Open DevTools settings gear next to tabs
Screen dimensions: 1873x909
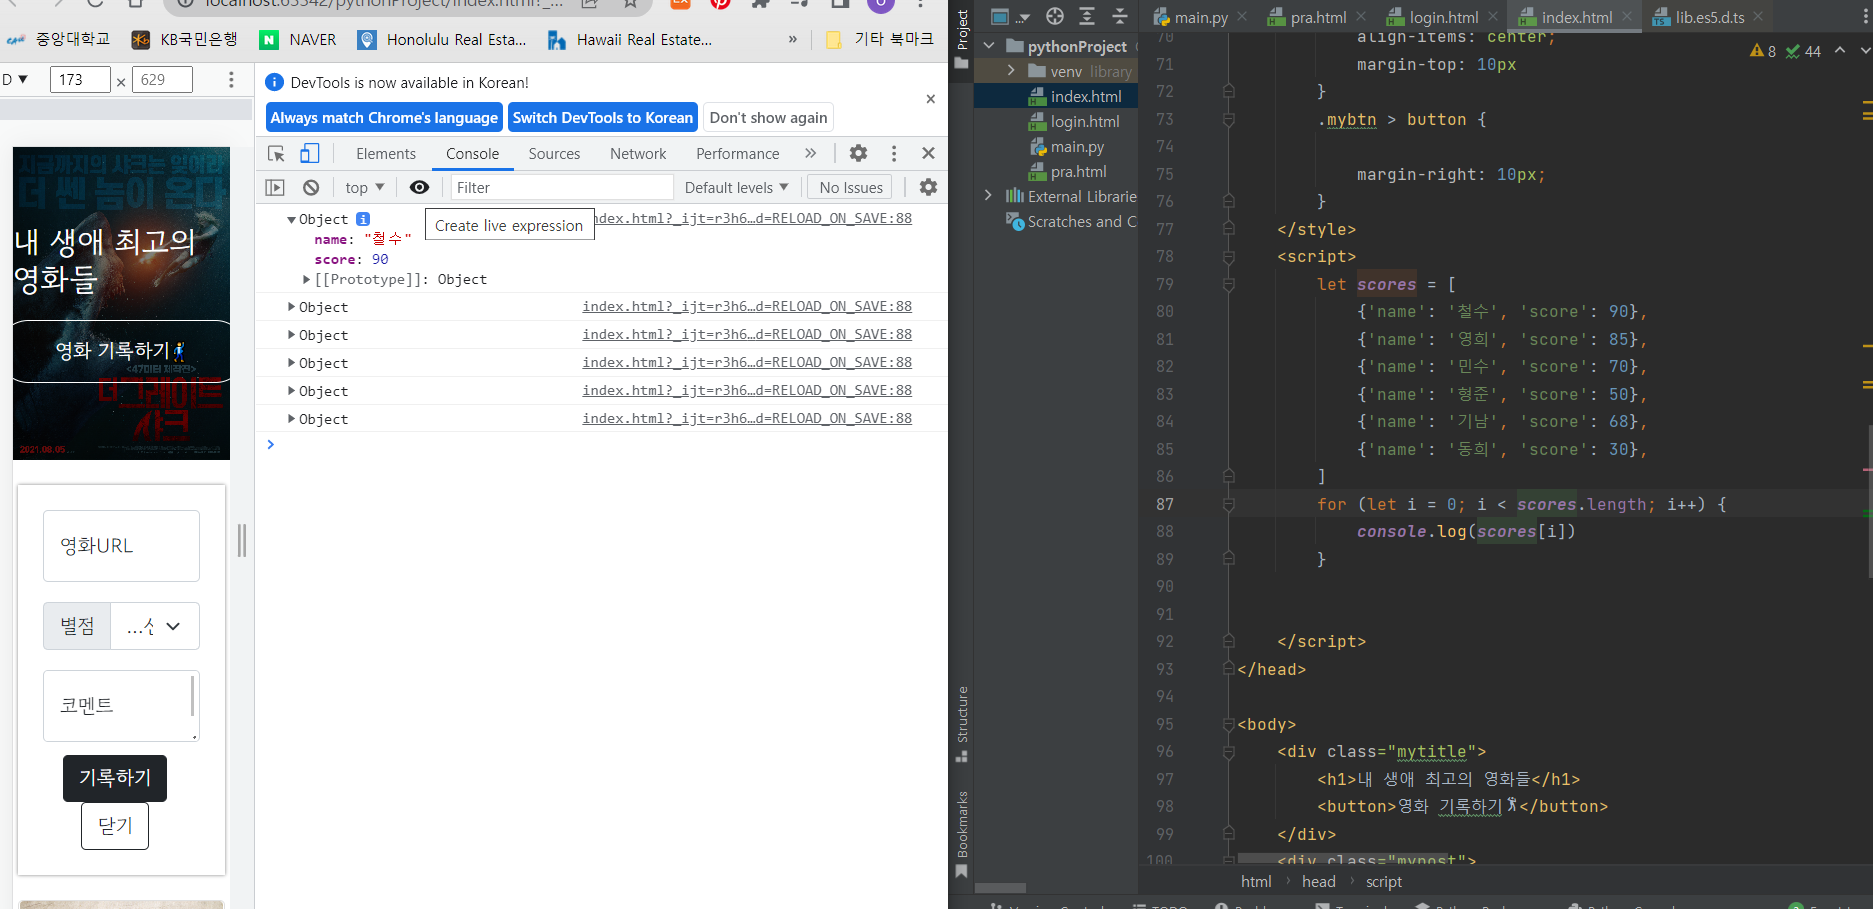858,153
